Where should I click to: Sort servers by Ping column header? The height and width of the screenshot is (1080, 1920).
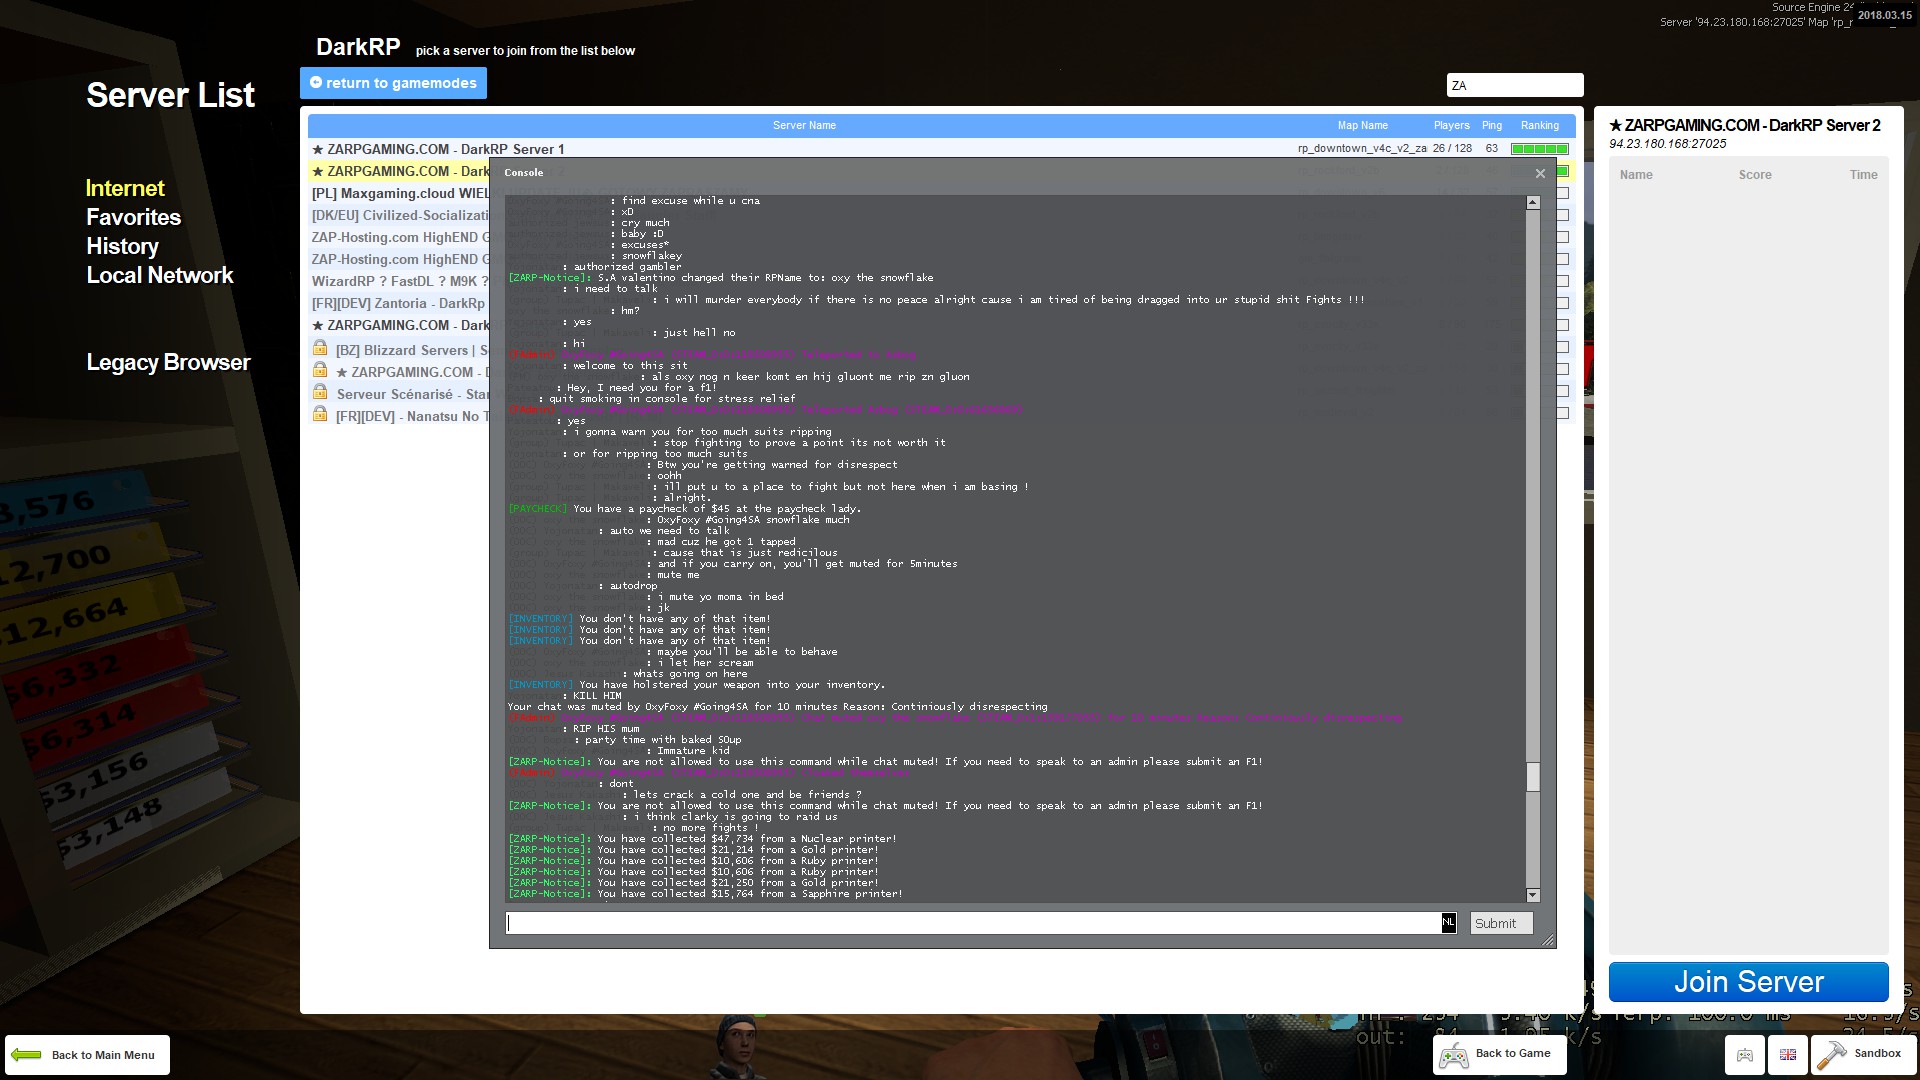coord(1492,125)
